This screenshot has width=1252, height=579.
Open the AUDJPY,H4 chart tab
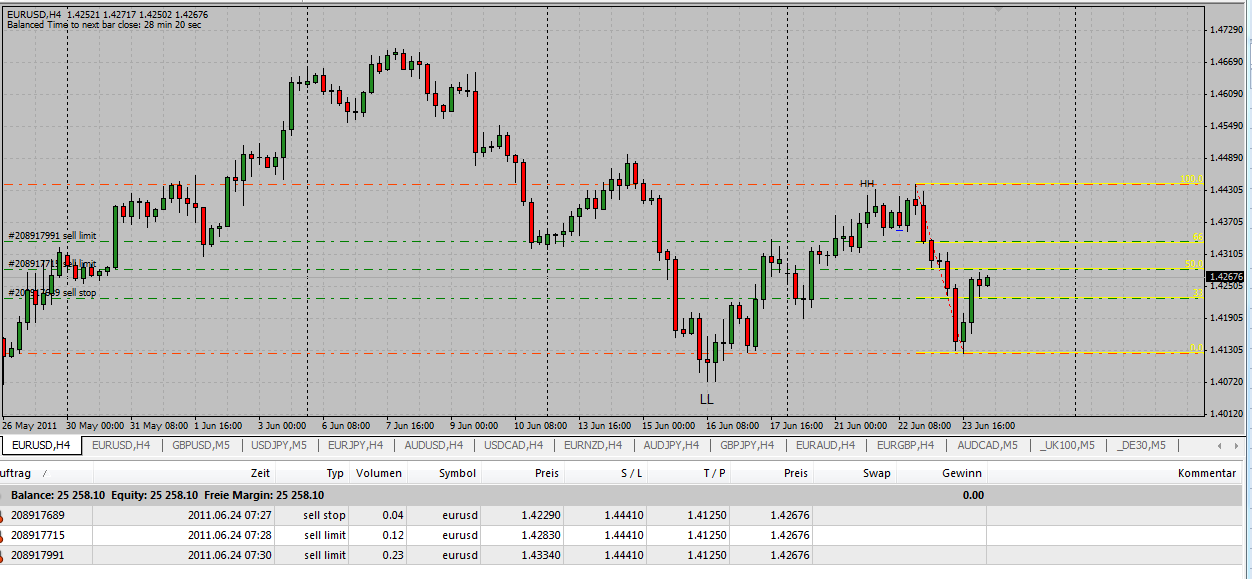click(672, 445)
